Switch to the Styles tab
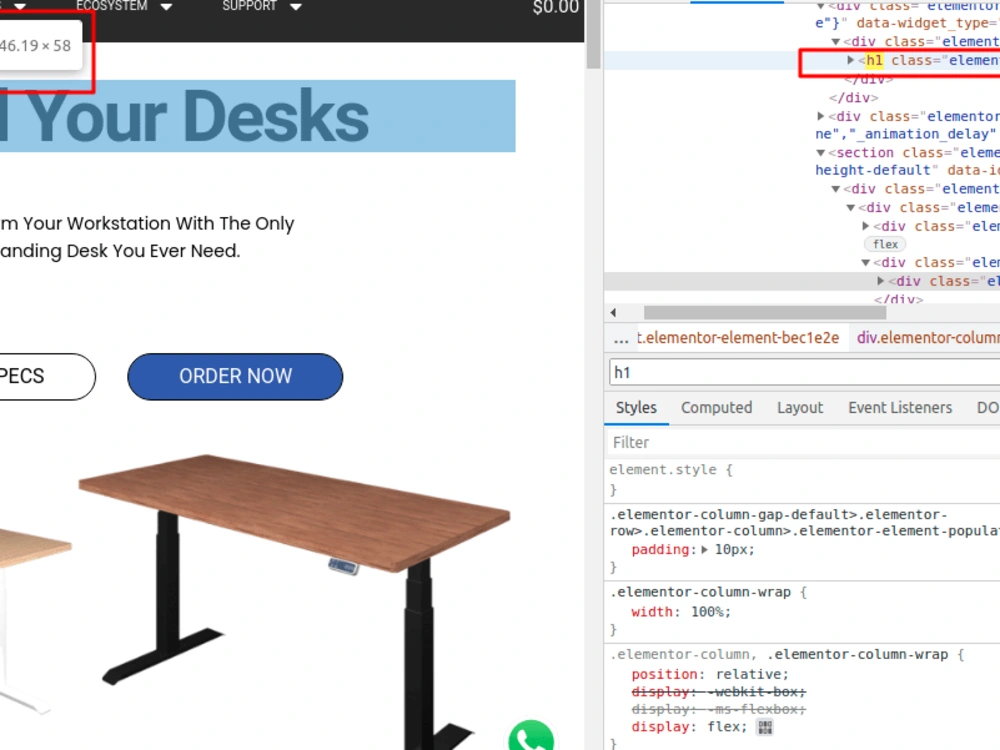 [x=636, y=408]
